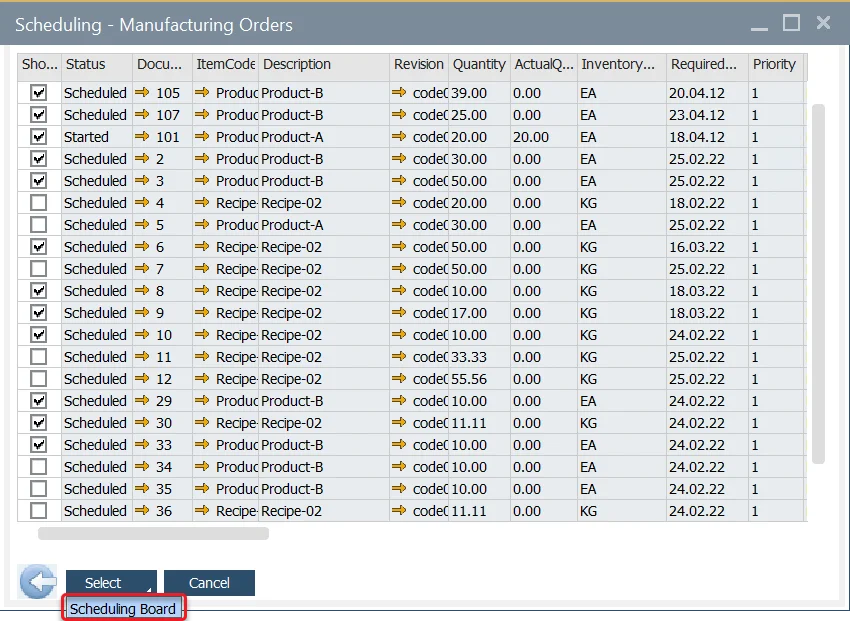The image size is (850, 621).
Task: Open the Scheduling Board
Action: 122,606
